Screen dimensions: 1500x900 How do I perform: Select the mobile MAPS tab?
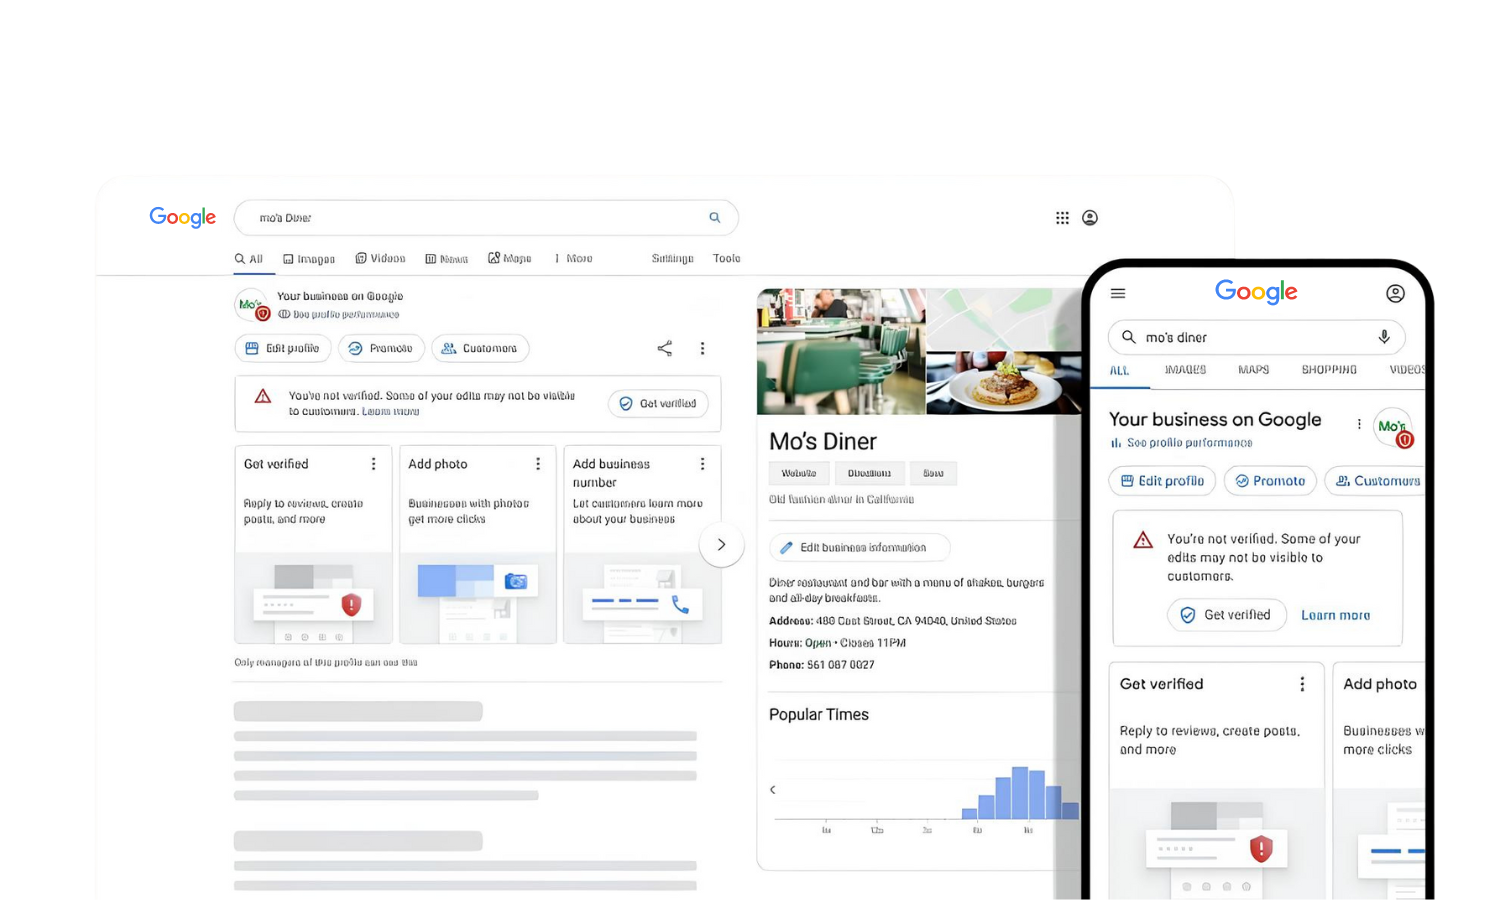(x=1253, y=370)
